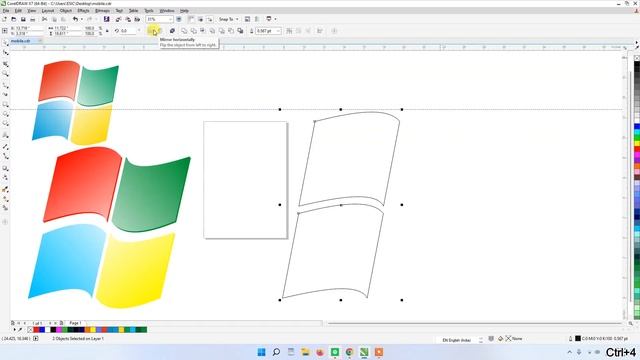Toggle show guidelines button

coord(209,19)
